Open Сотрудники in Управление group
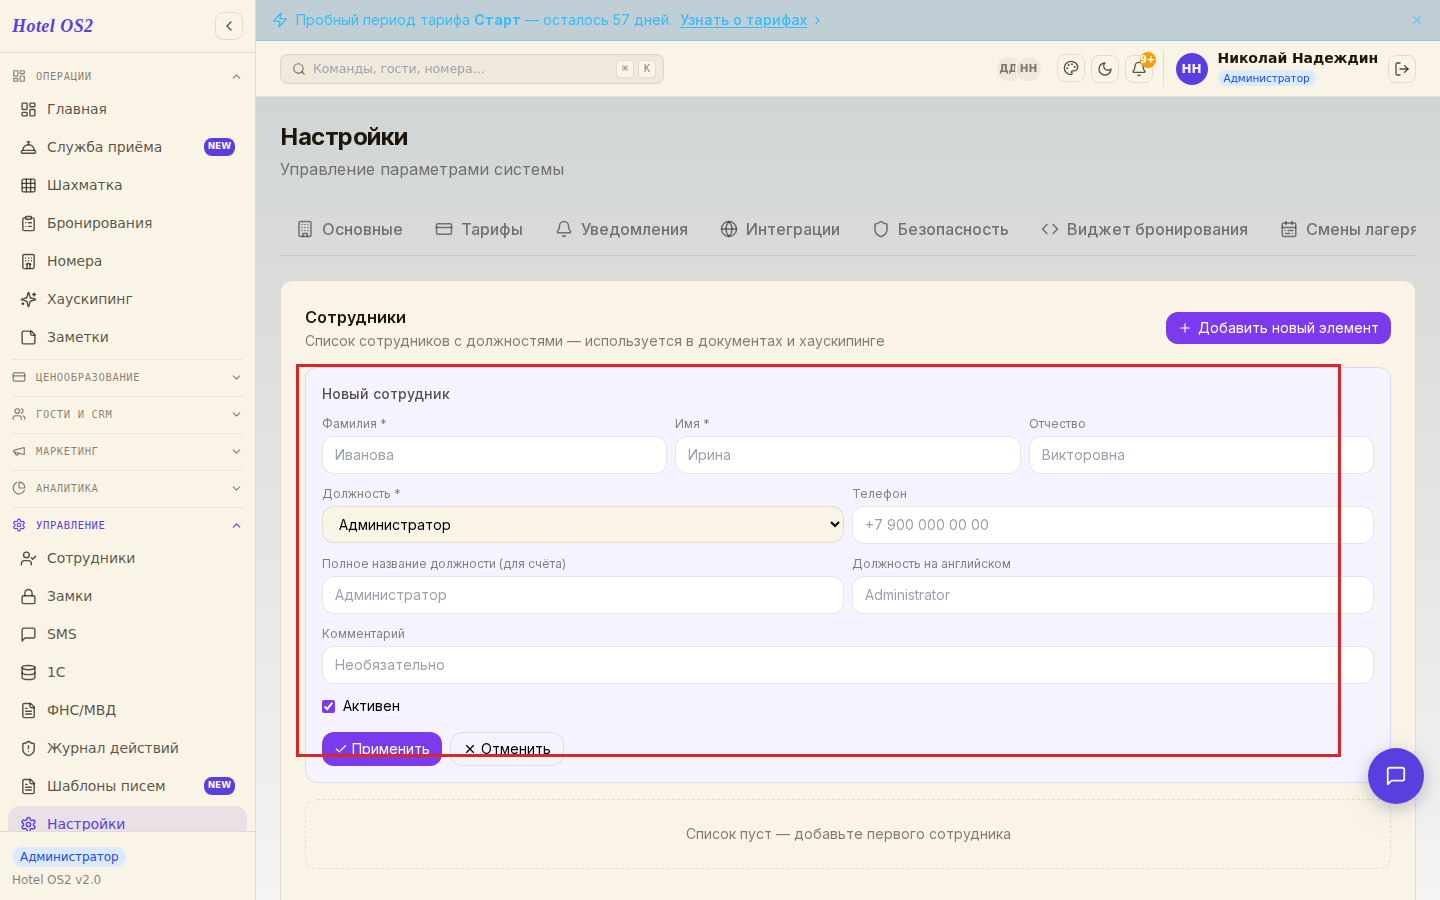The height and width of the screenshot is (900, 1440). (126, 558)
